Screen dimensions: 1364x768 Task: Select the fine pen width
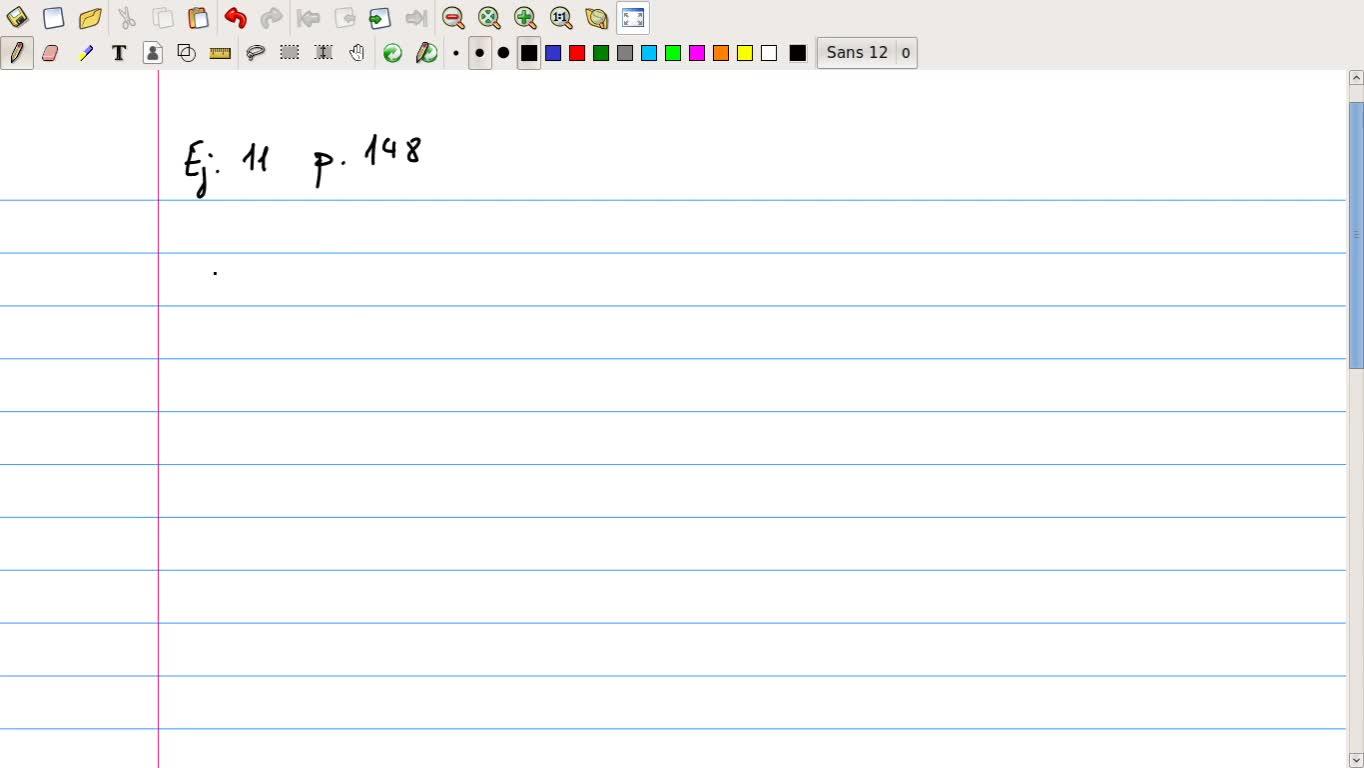[456, 53]
